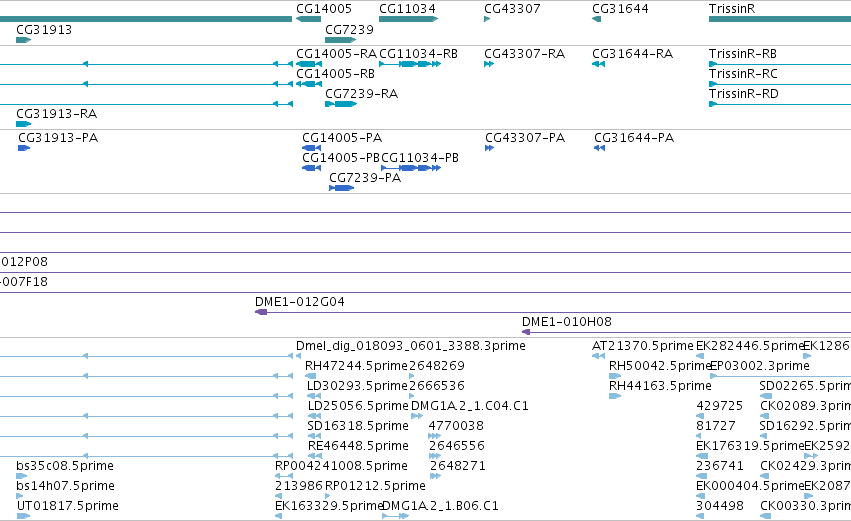Click the CG31913-RA transcript label
The height and width of the screenshot is (521, 851).
(56, 114)
